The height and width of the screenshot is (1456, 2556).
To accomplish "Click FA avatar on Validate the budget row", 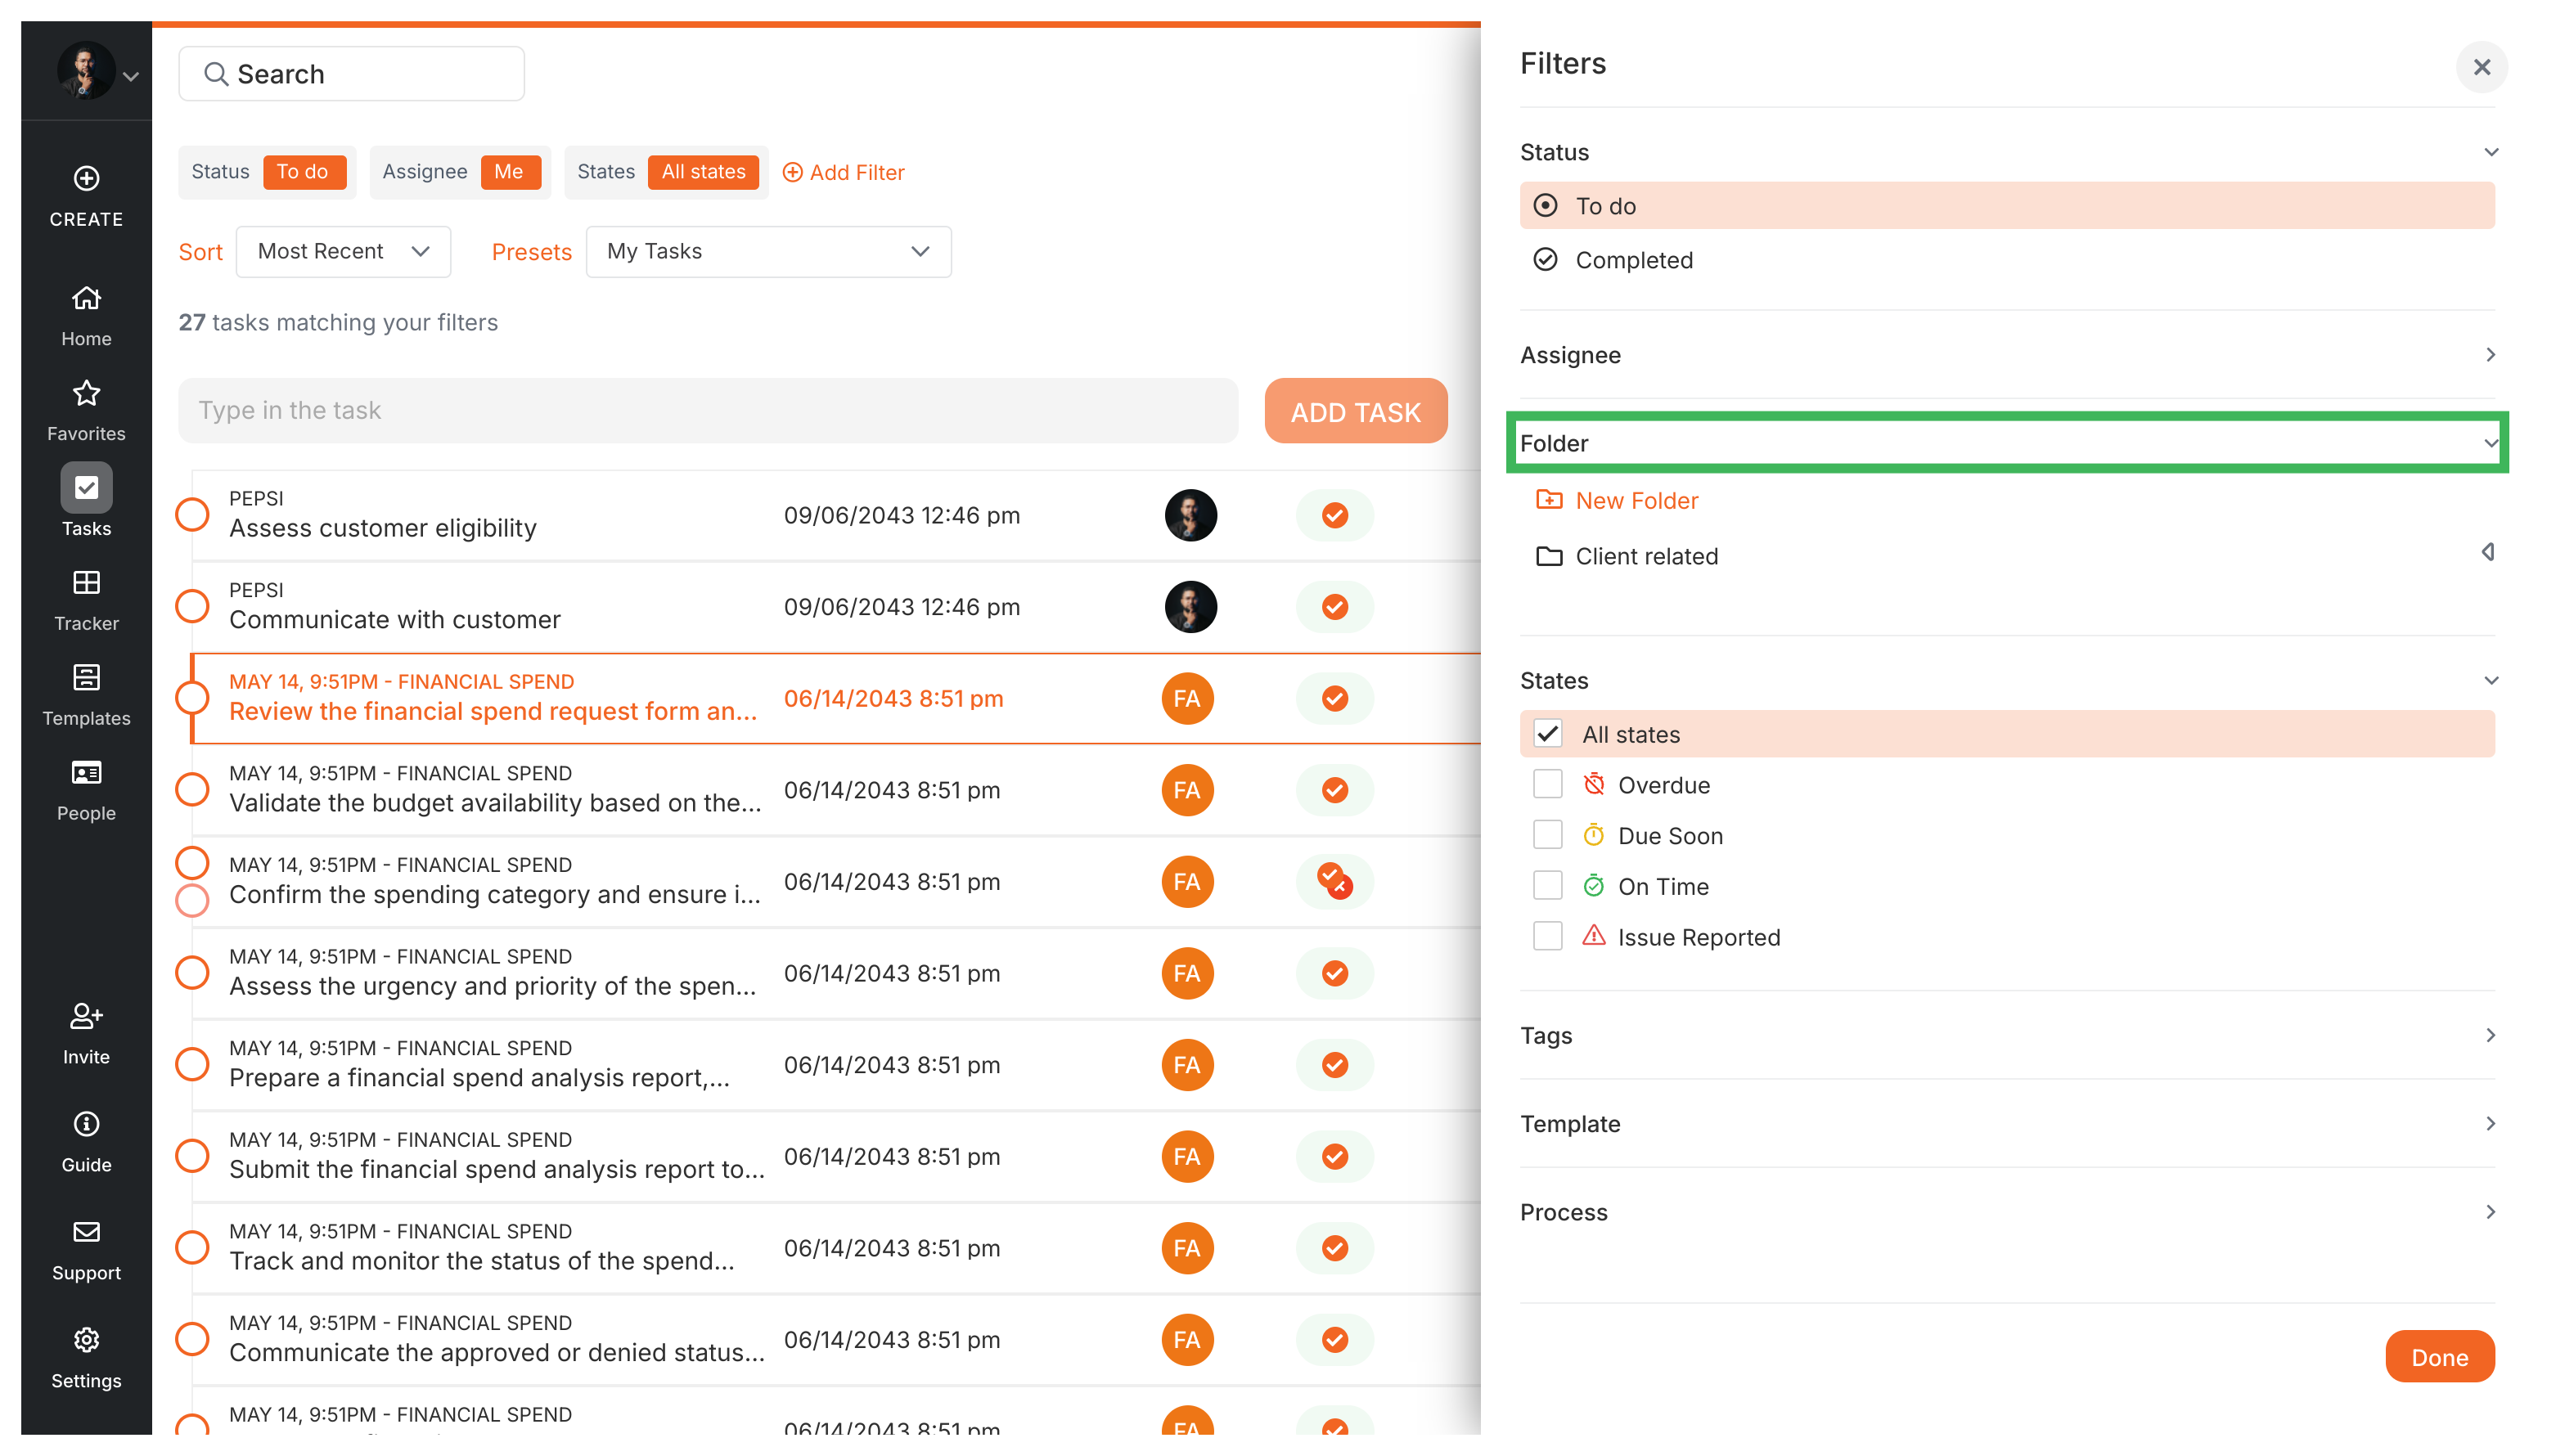I will (1187, 790).
